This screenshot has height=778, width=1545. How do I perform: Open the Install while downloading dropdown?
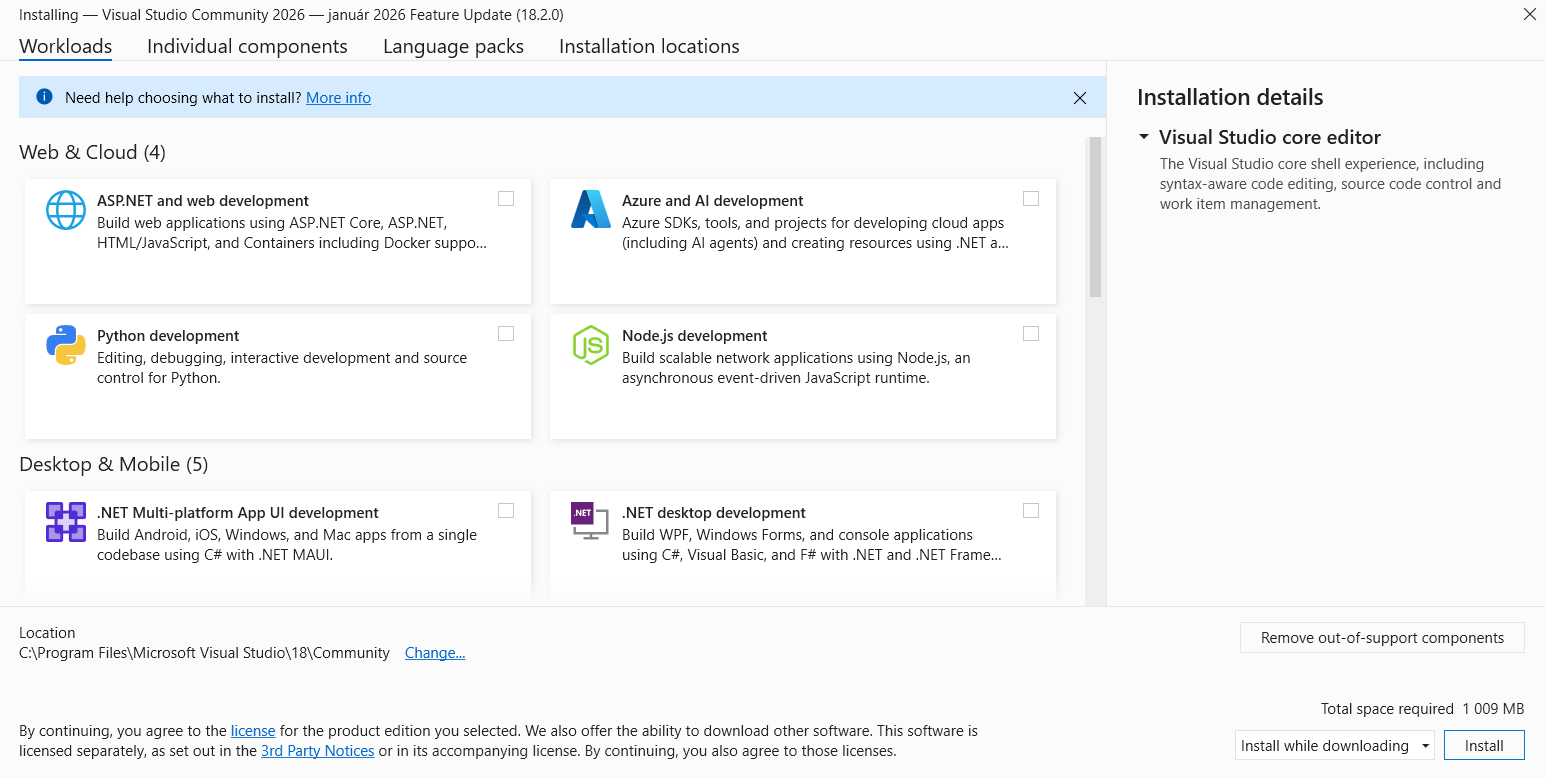[1424, 745]
